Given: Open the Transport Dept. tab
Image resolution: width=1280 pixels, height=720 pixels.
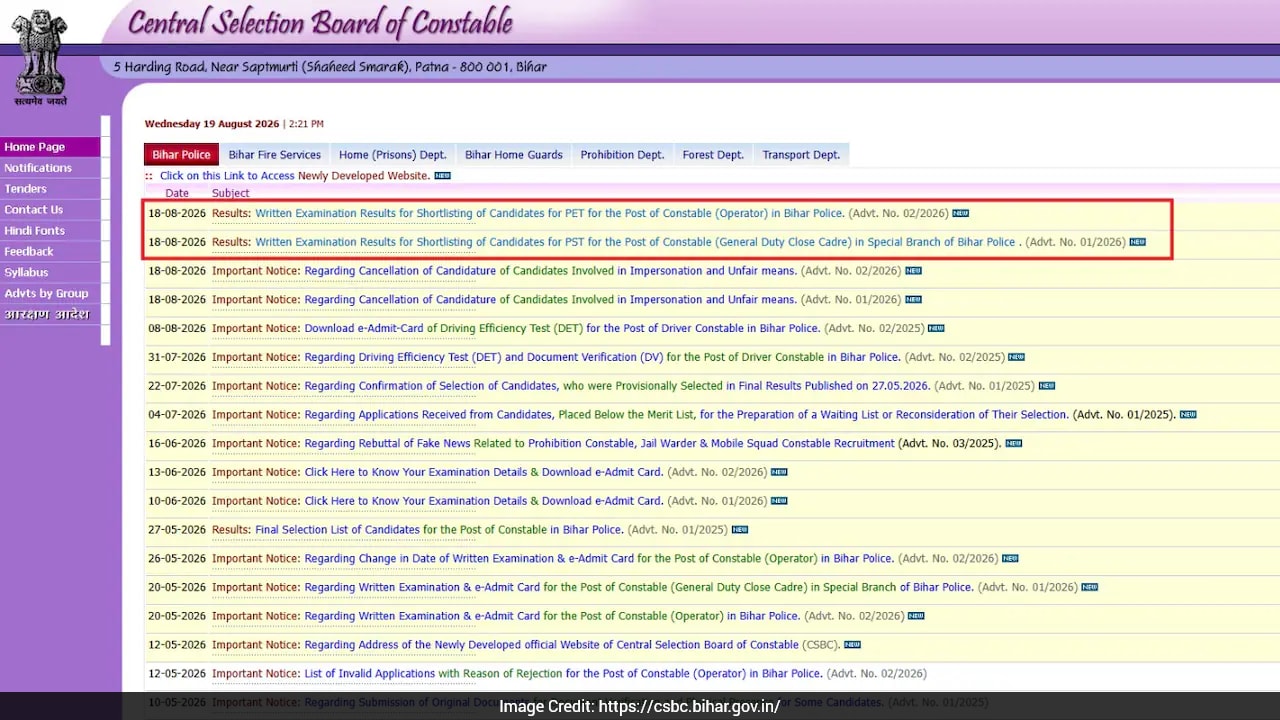Looking at the screenshot, I should (x=801, y=155).
